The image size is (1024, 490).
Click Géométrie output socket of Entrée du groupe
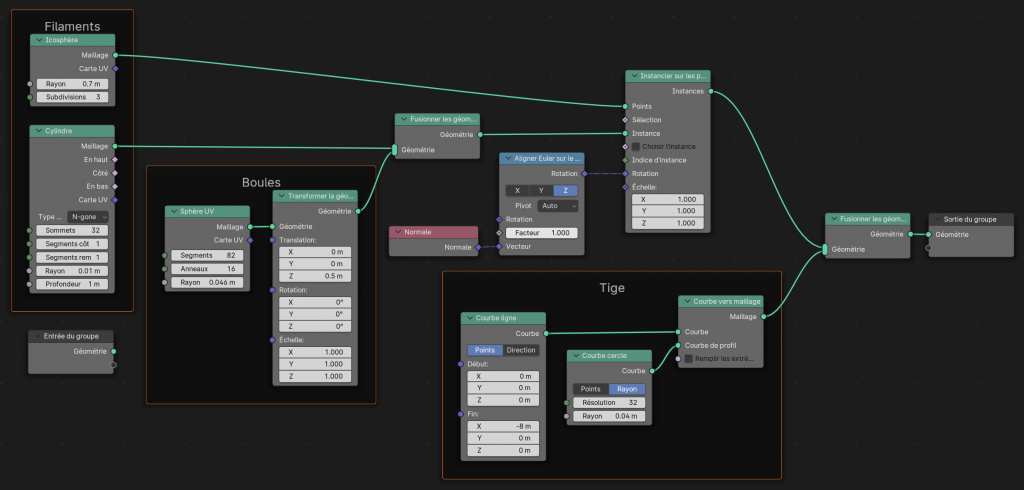click(114, 351)
